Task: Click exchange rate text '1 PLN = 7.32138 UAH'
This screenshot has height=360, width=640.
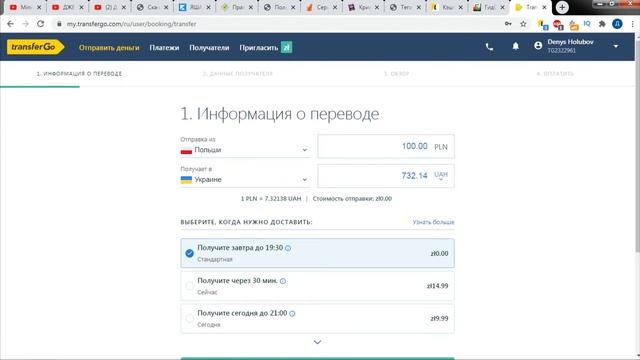Action: click(x=271, y=199)
